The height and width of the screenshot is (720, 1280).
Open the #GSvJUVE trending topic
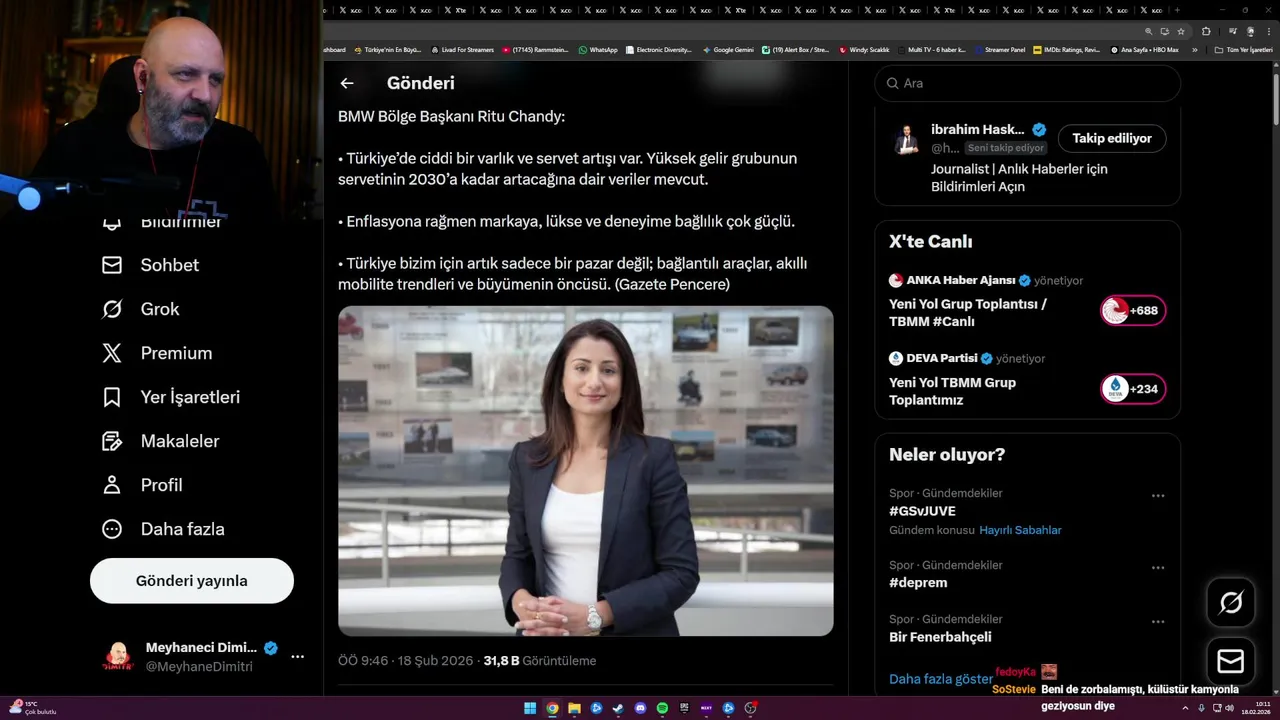coord(922,511)
